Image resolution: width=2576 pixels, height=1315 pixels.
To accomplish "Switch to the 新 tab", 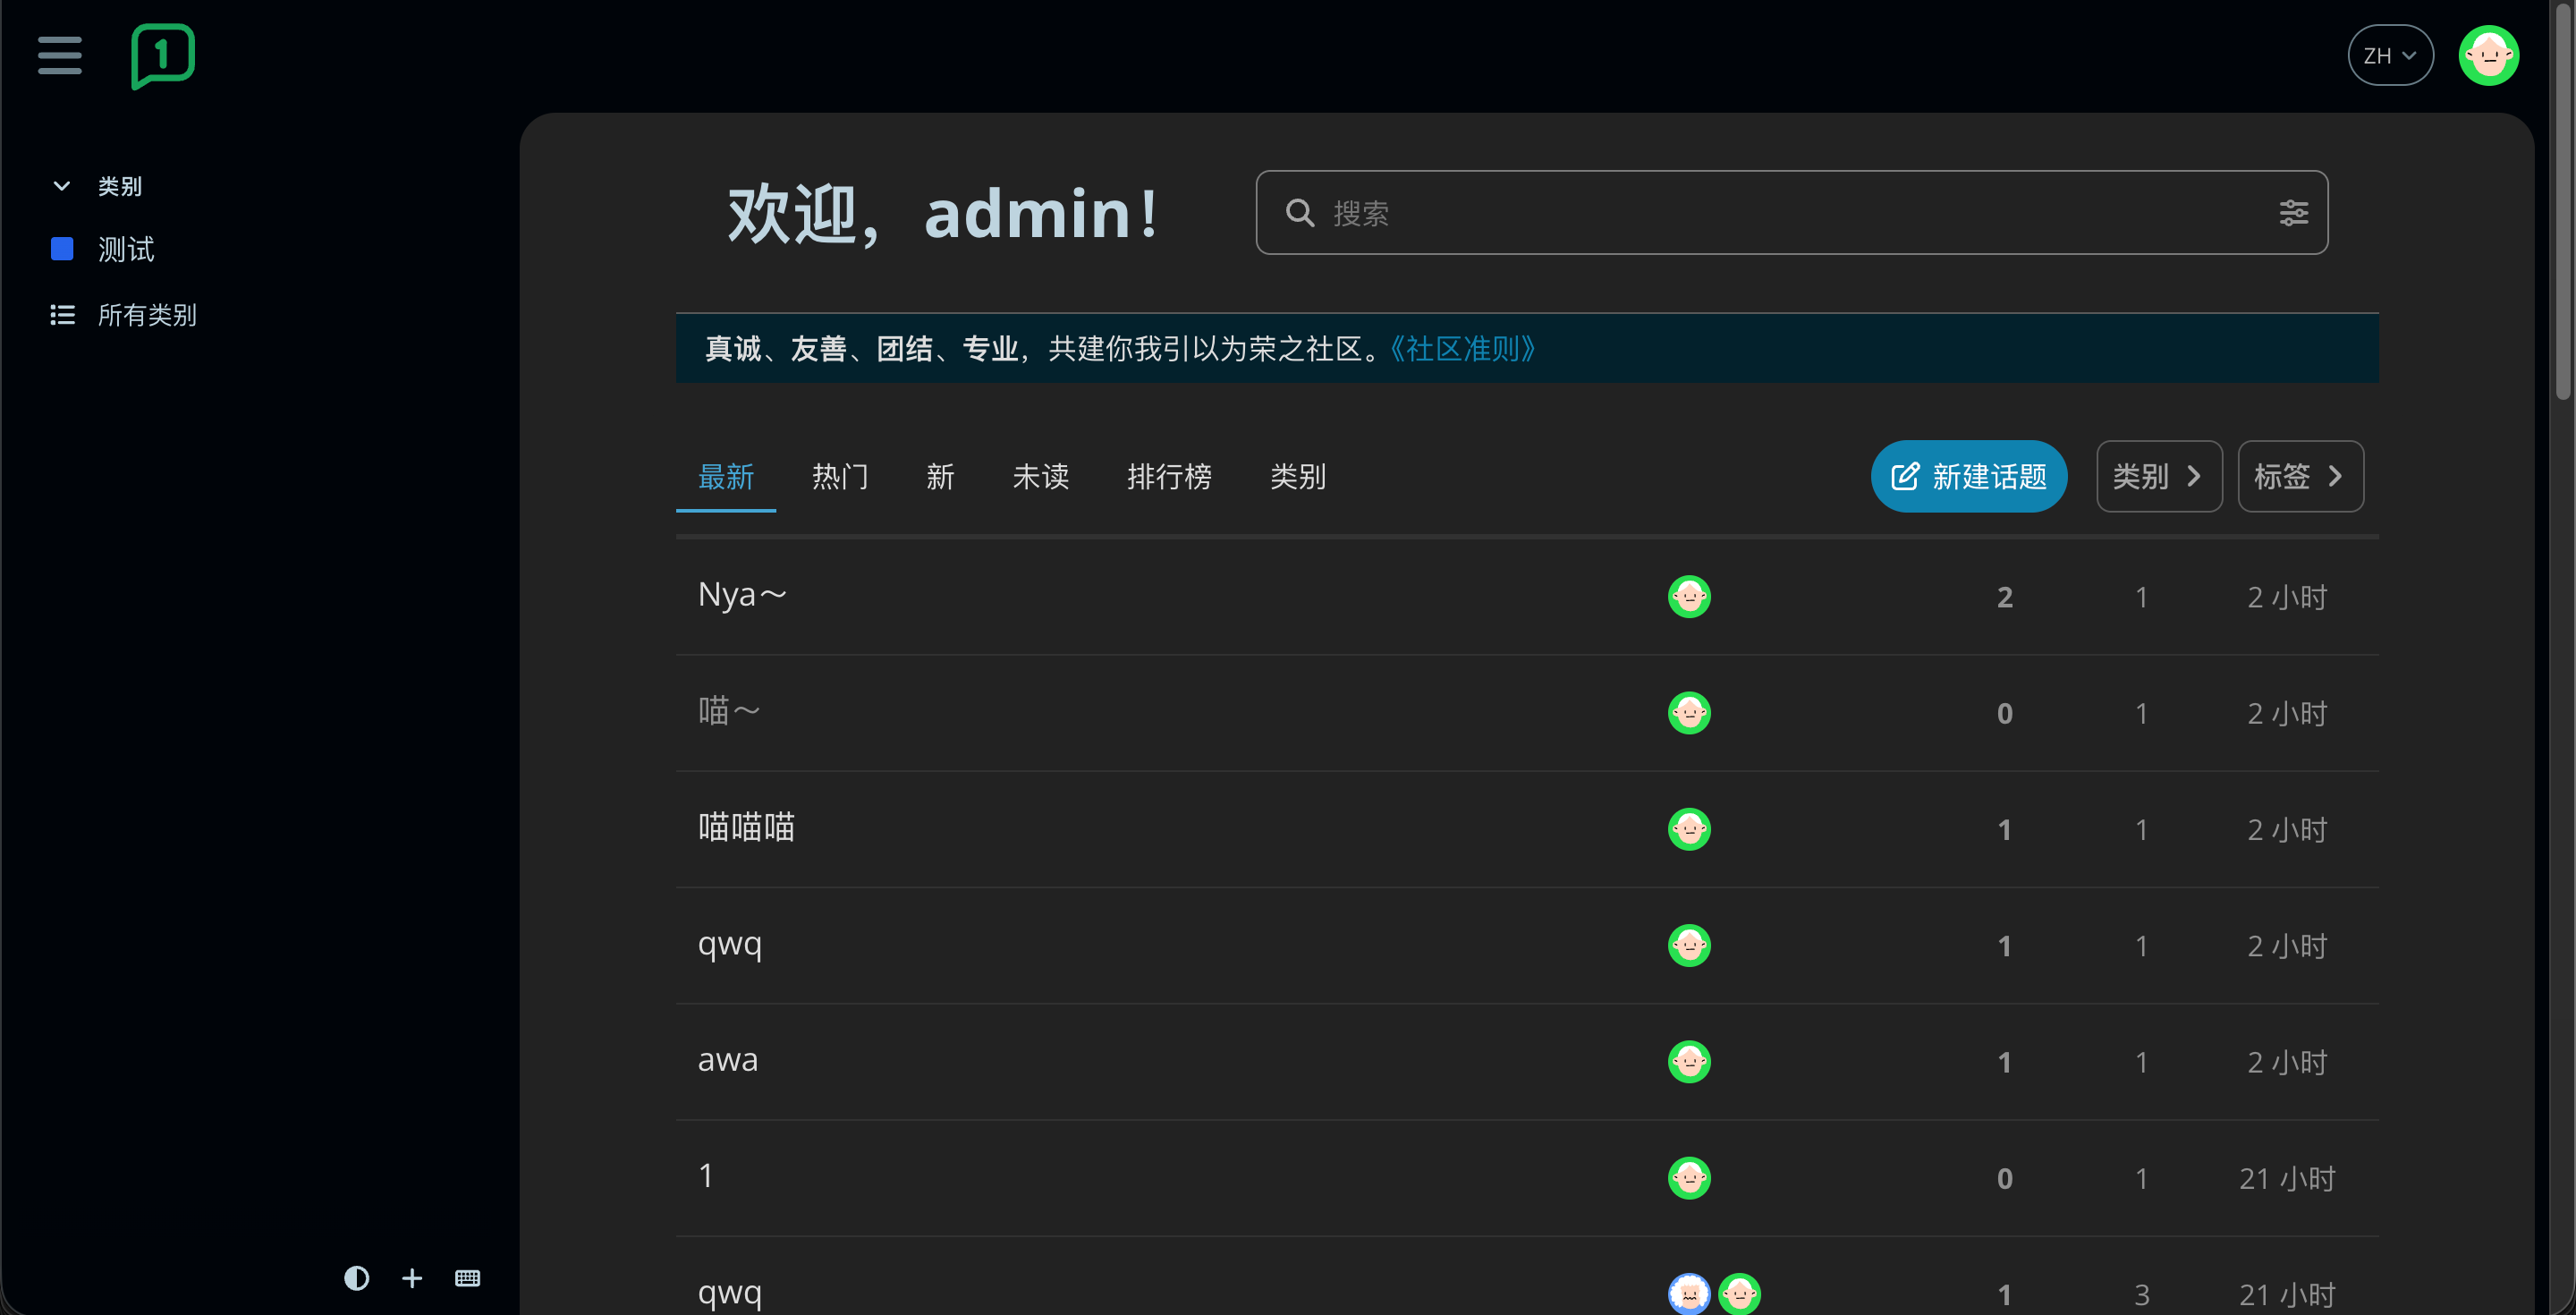I will click(940, 477).
